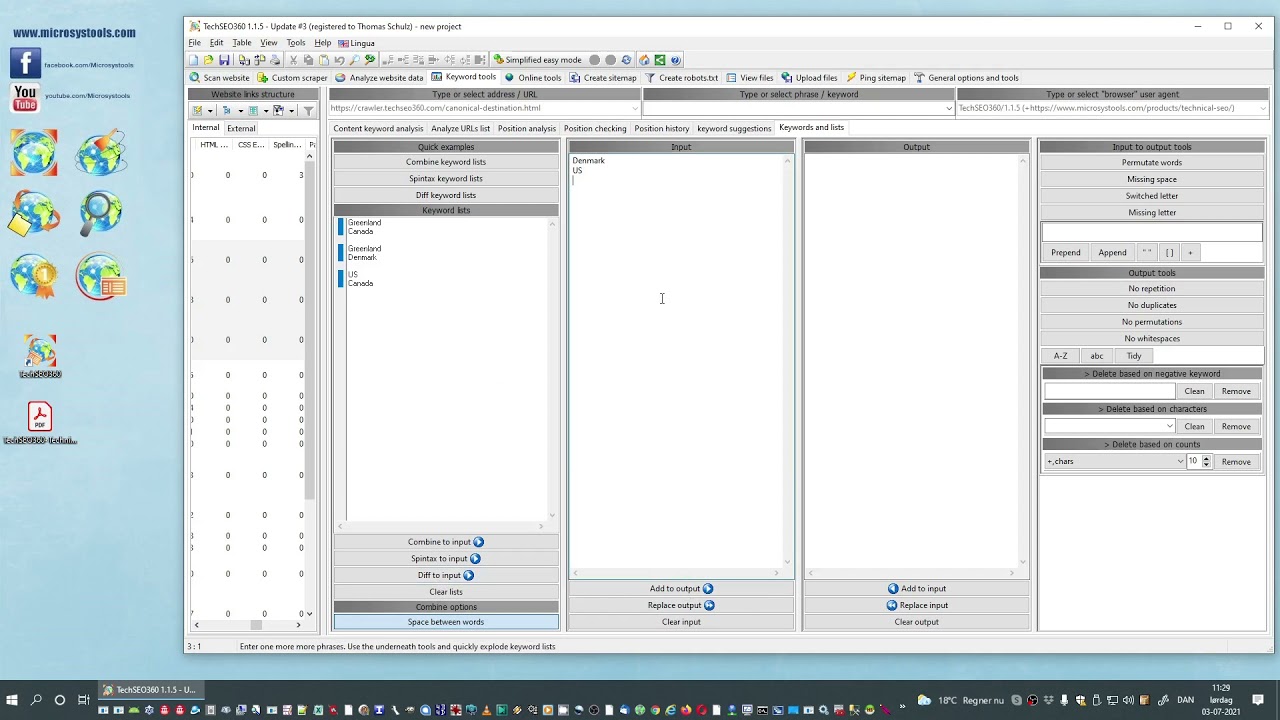Toggle Simplified easy mode
Screen dimensions: 1280x720
coord(537,60)
